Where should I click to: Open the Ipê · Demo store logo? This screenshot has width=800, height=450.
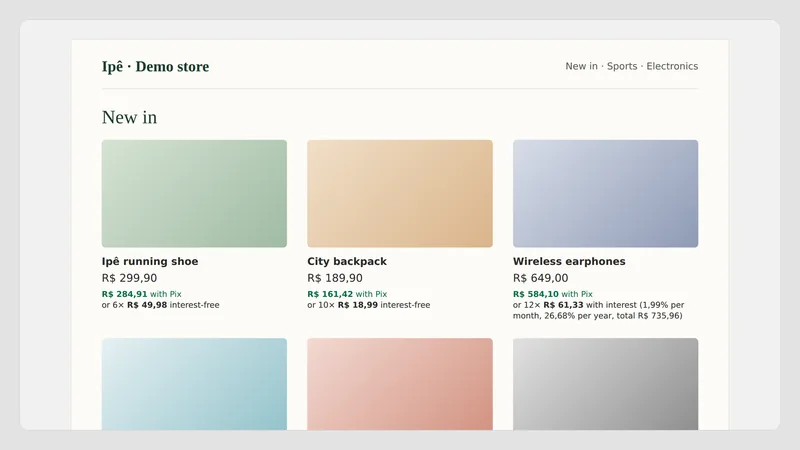(155, 66)
